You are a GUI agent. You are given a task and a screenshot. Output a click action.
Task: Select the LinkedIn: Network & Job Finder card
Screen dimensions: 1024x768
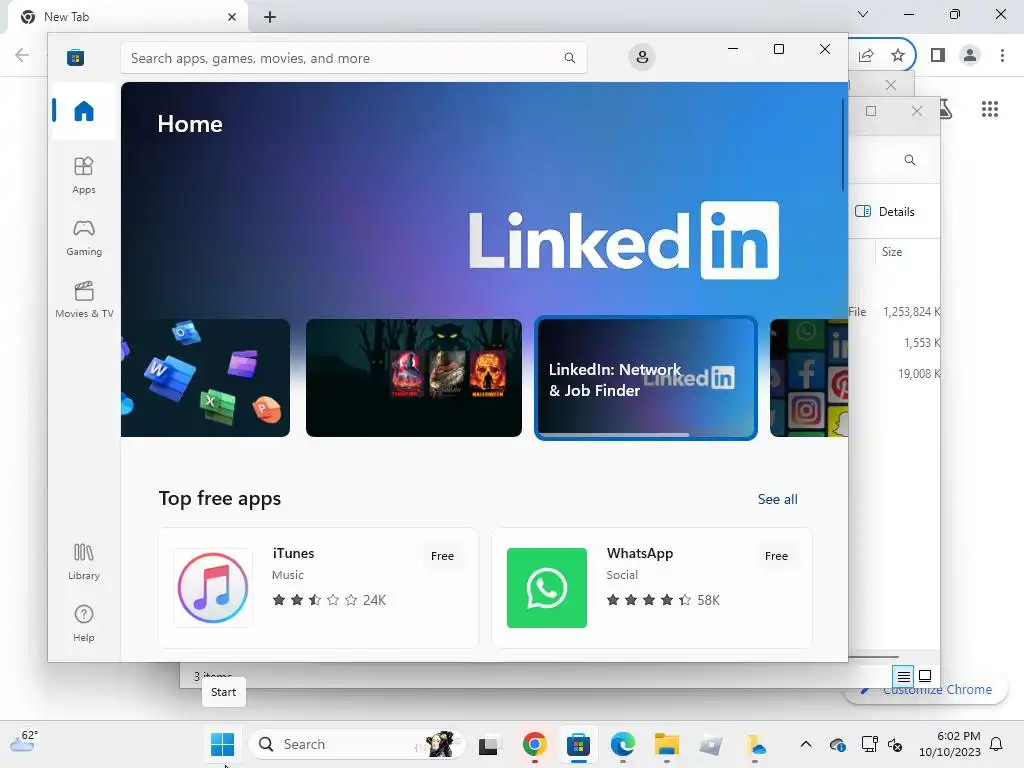click(646, 377)
